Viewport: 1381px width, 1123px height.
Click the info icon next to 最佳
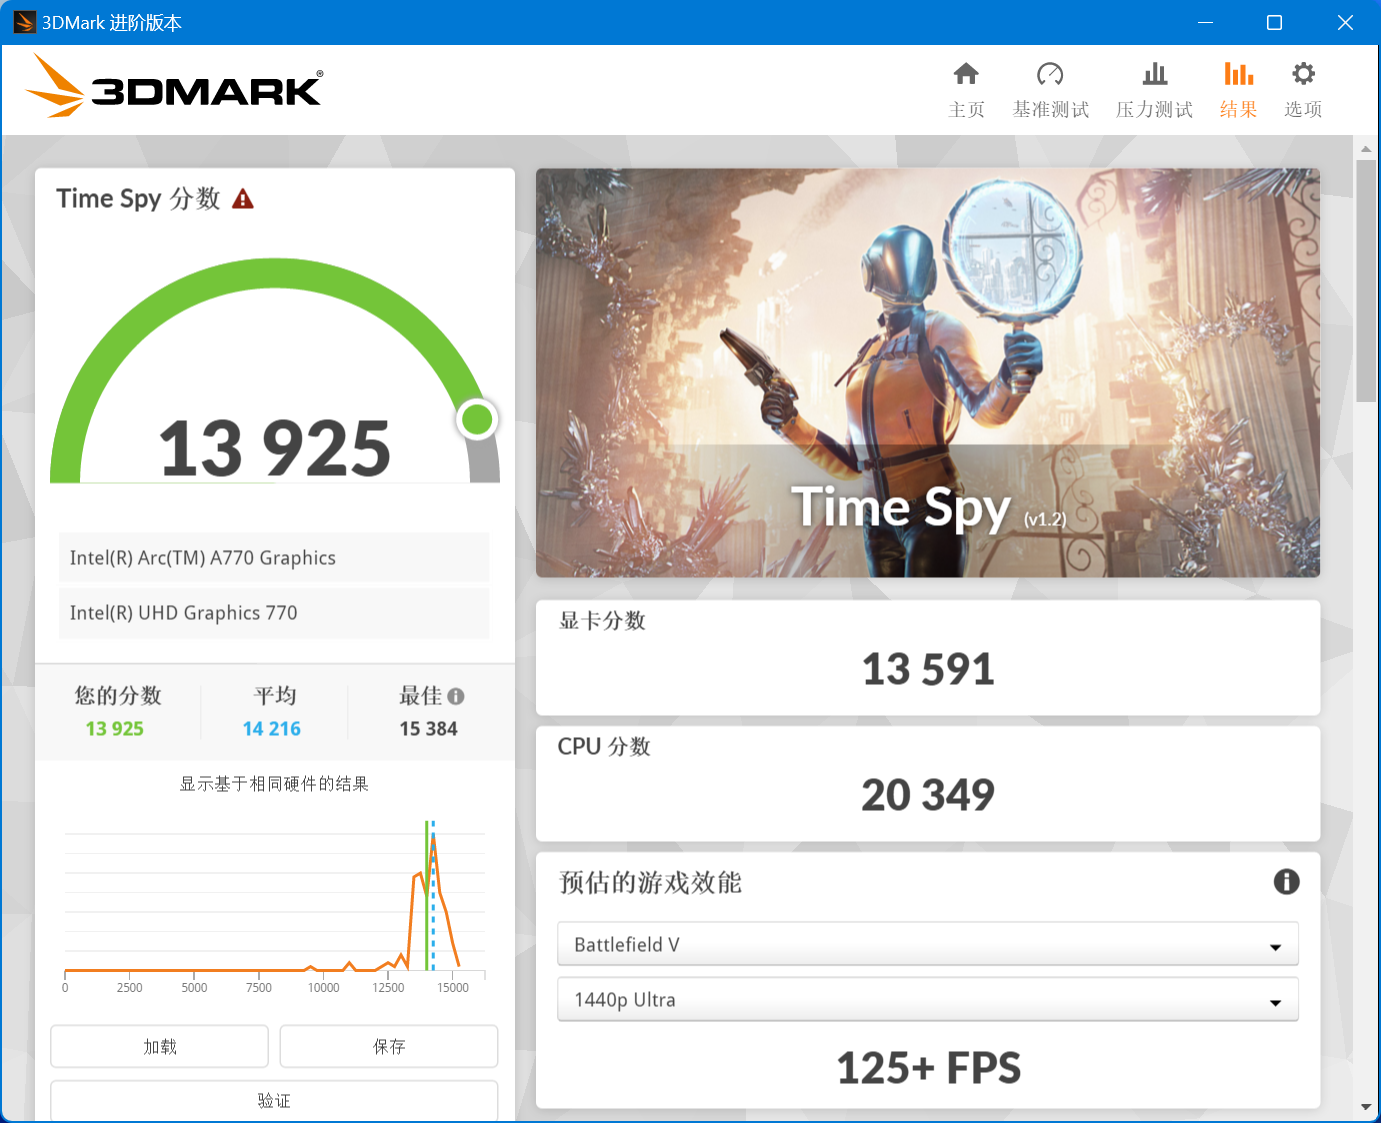(456, 696)
